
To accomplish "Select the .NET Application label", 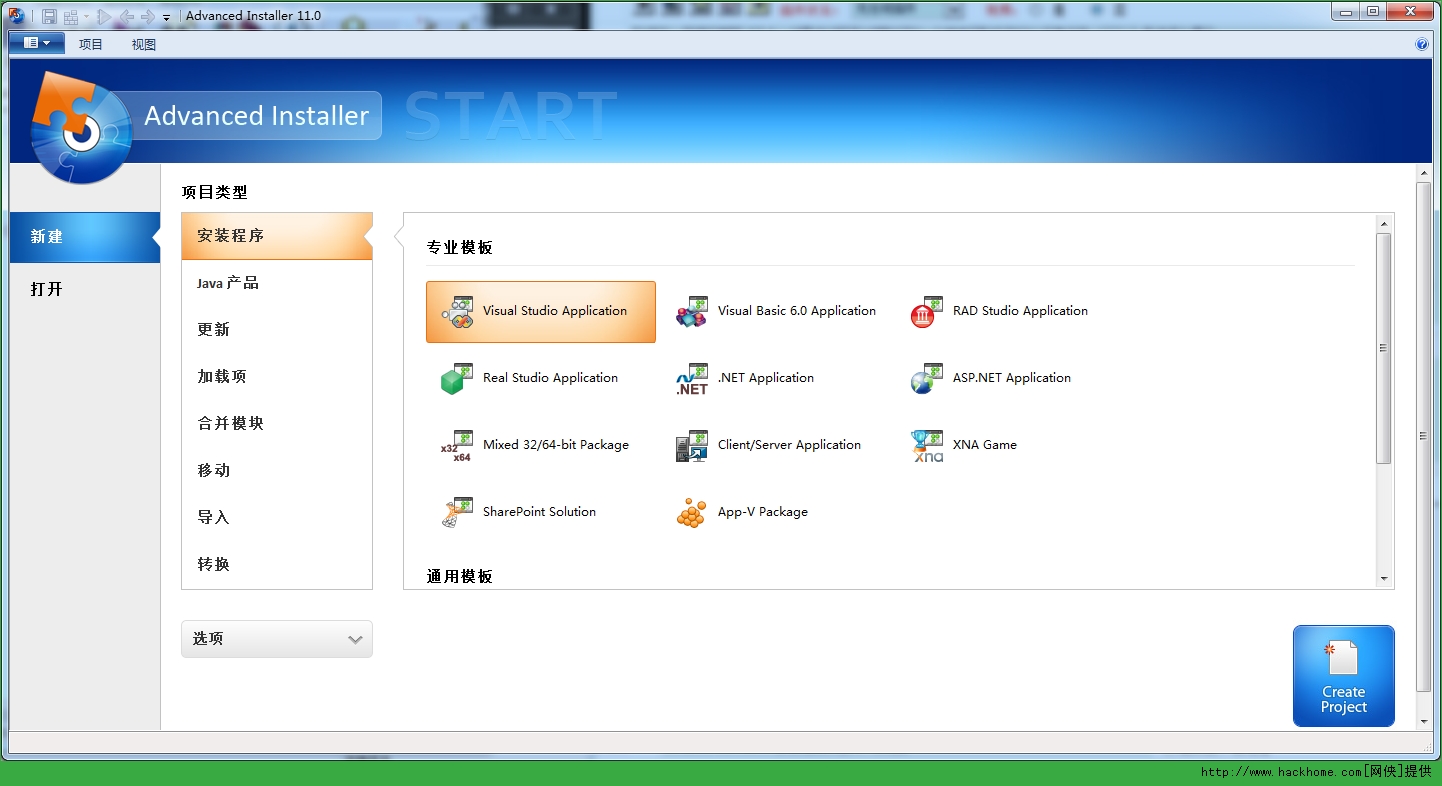I will click(766, 378).
